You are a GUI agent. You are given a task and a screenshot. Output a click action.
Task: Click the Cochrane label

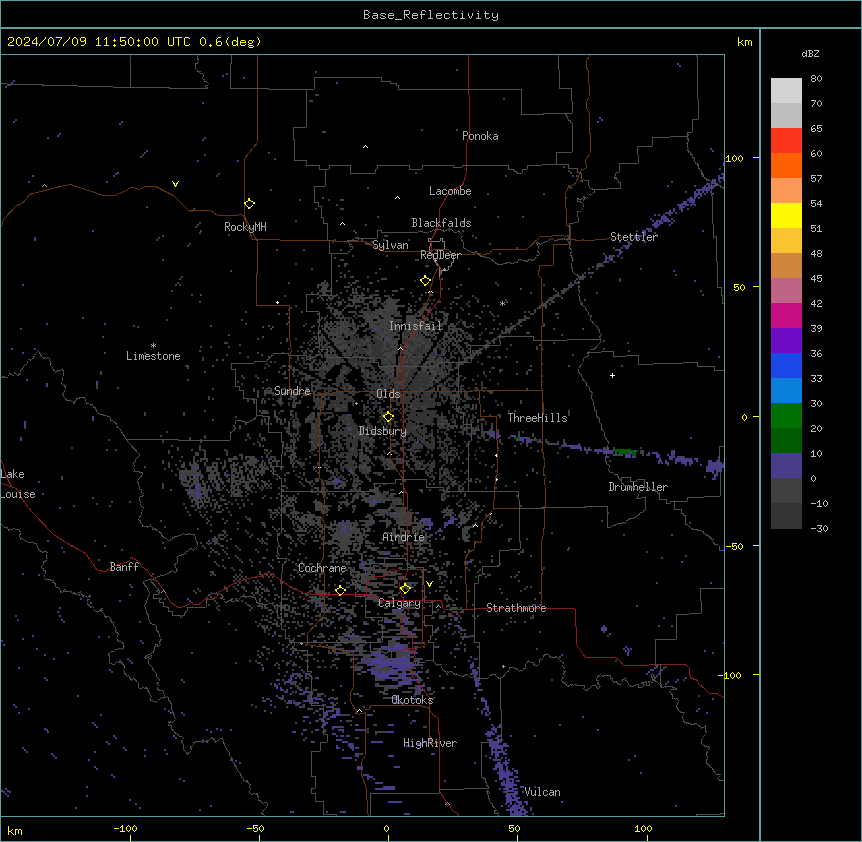(x=322, y=568)
